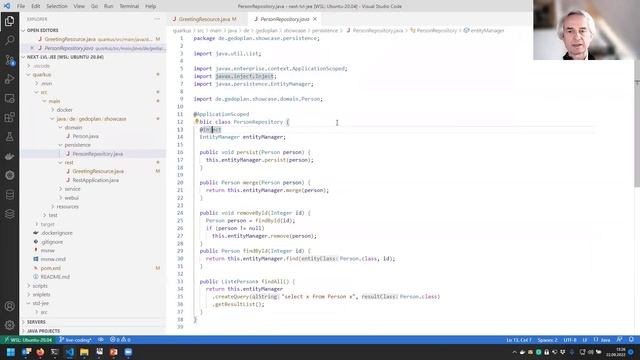The image size is (640, 360).
Task: Open the Source Control view
Action: (9, 60)
